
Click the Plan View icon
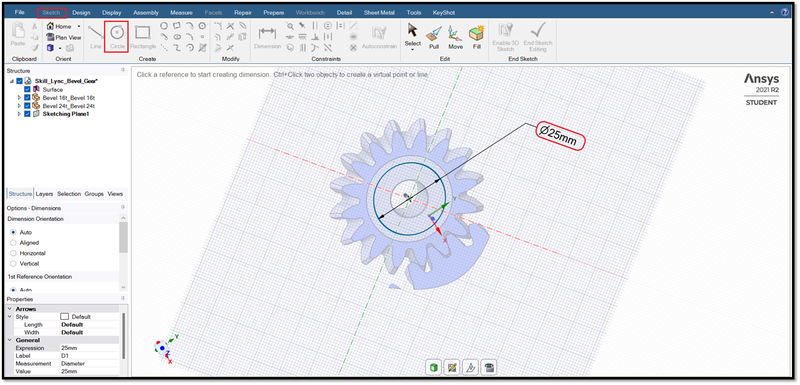tap(64, 37)
